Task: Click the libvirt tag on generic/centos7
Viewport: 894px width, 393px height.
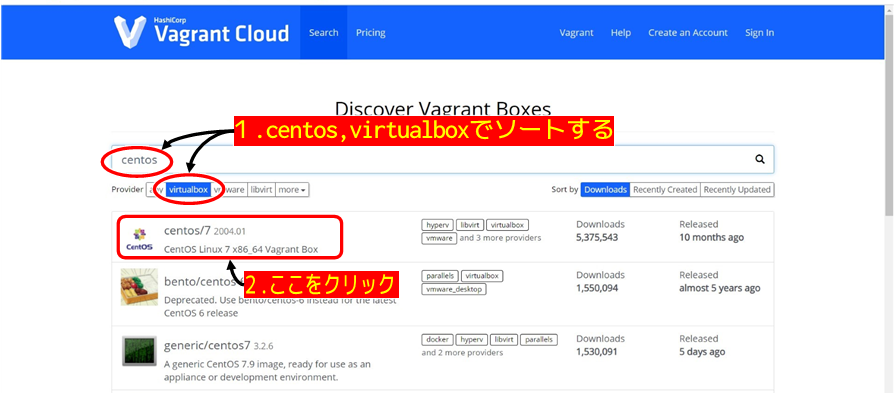Action: click(503, 340)
